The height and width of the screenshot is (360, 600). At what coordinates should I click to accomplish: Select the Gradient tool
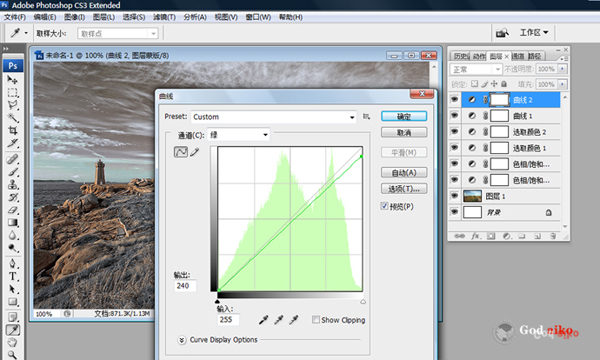pos(12,222)
